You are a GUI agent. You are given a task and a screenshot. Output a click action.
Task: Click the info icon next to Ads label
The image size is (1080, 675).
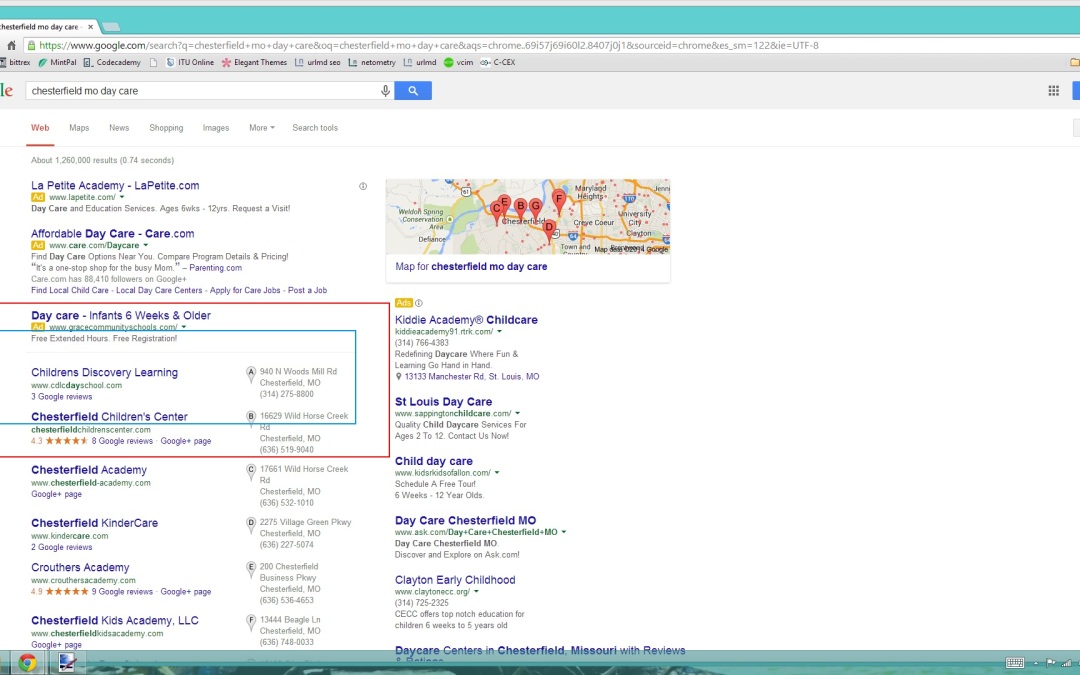419,303
